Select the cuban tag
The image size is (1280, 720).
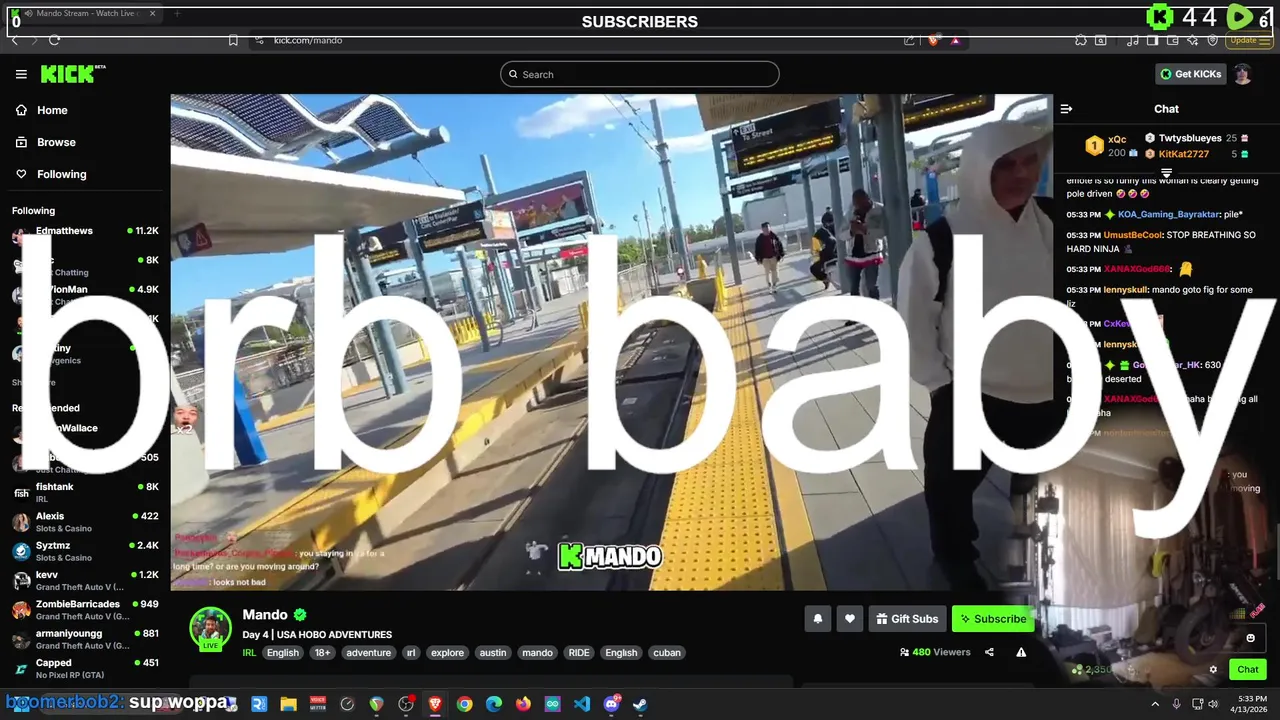point(667,653)
